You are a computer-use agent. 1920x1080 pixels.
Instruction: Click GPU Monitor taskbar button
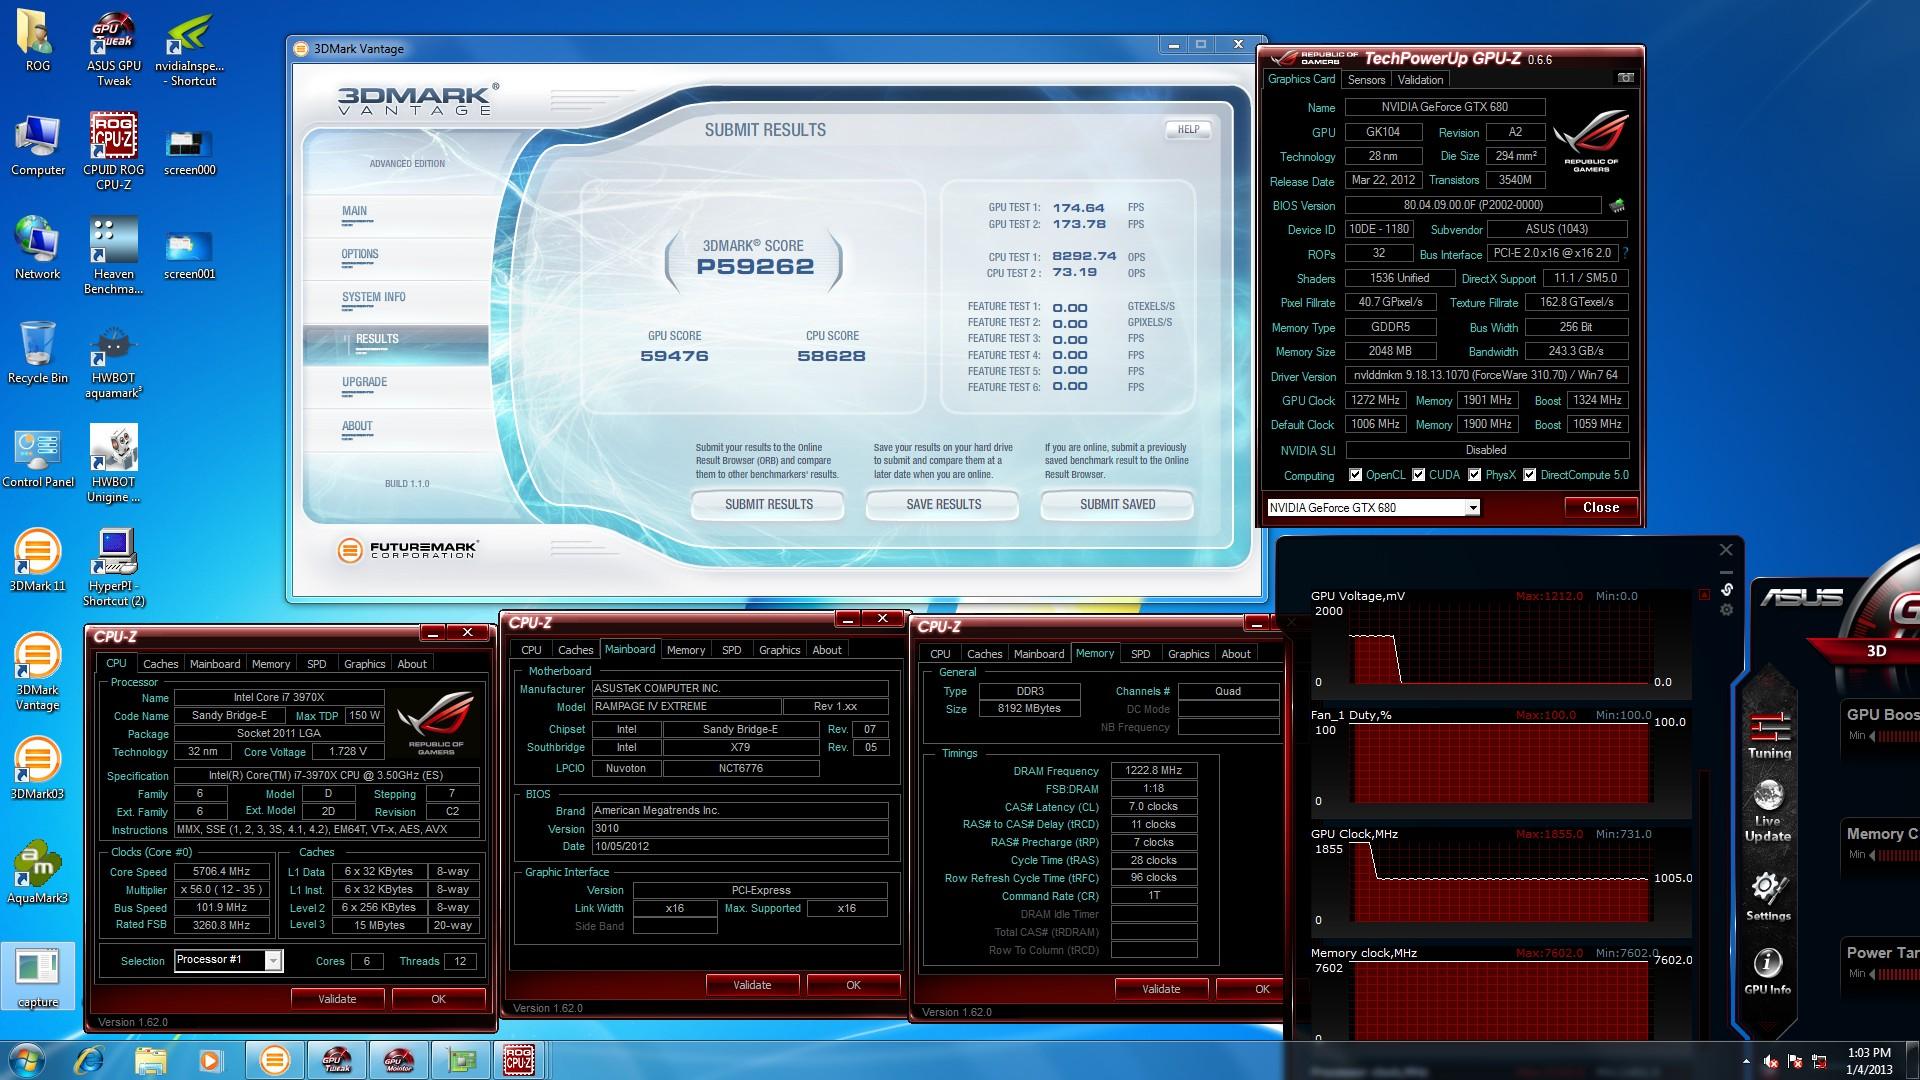pyautogui.click(x=399, y=1060)
